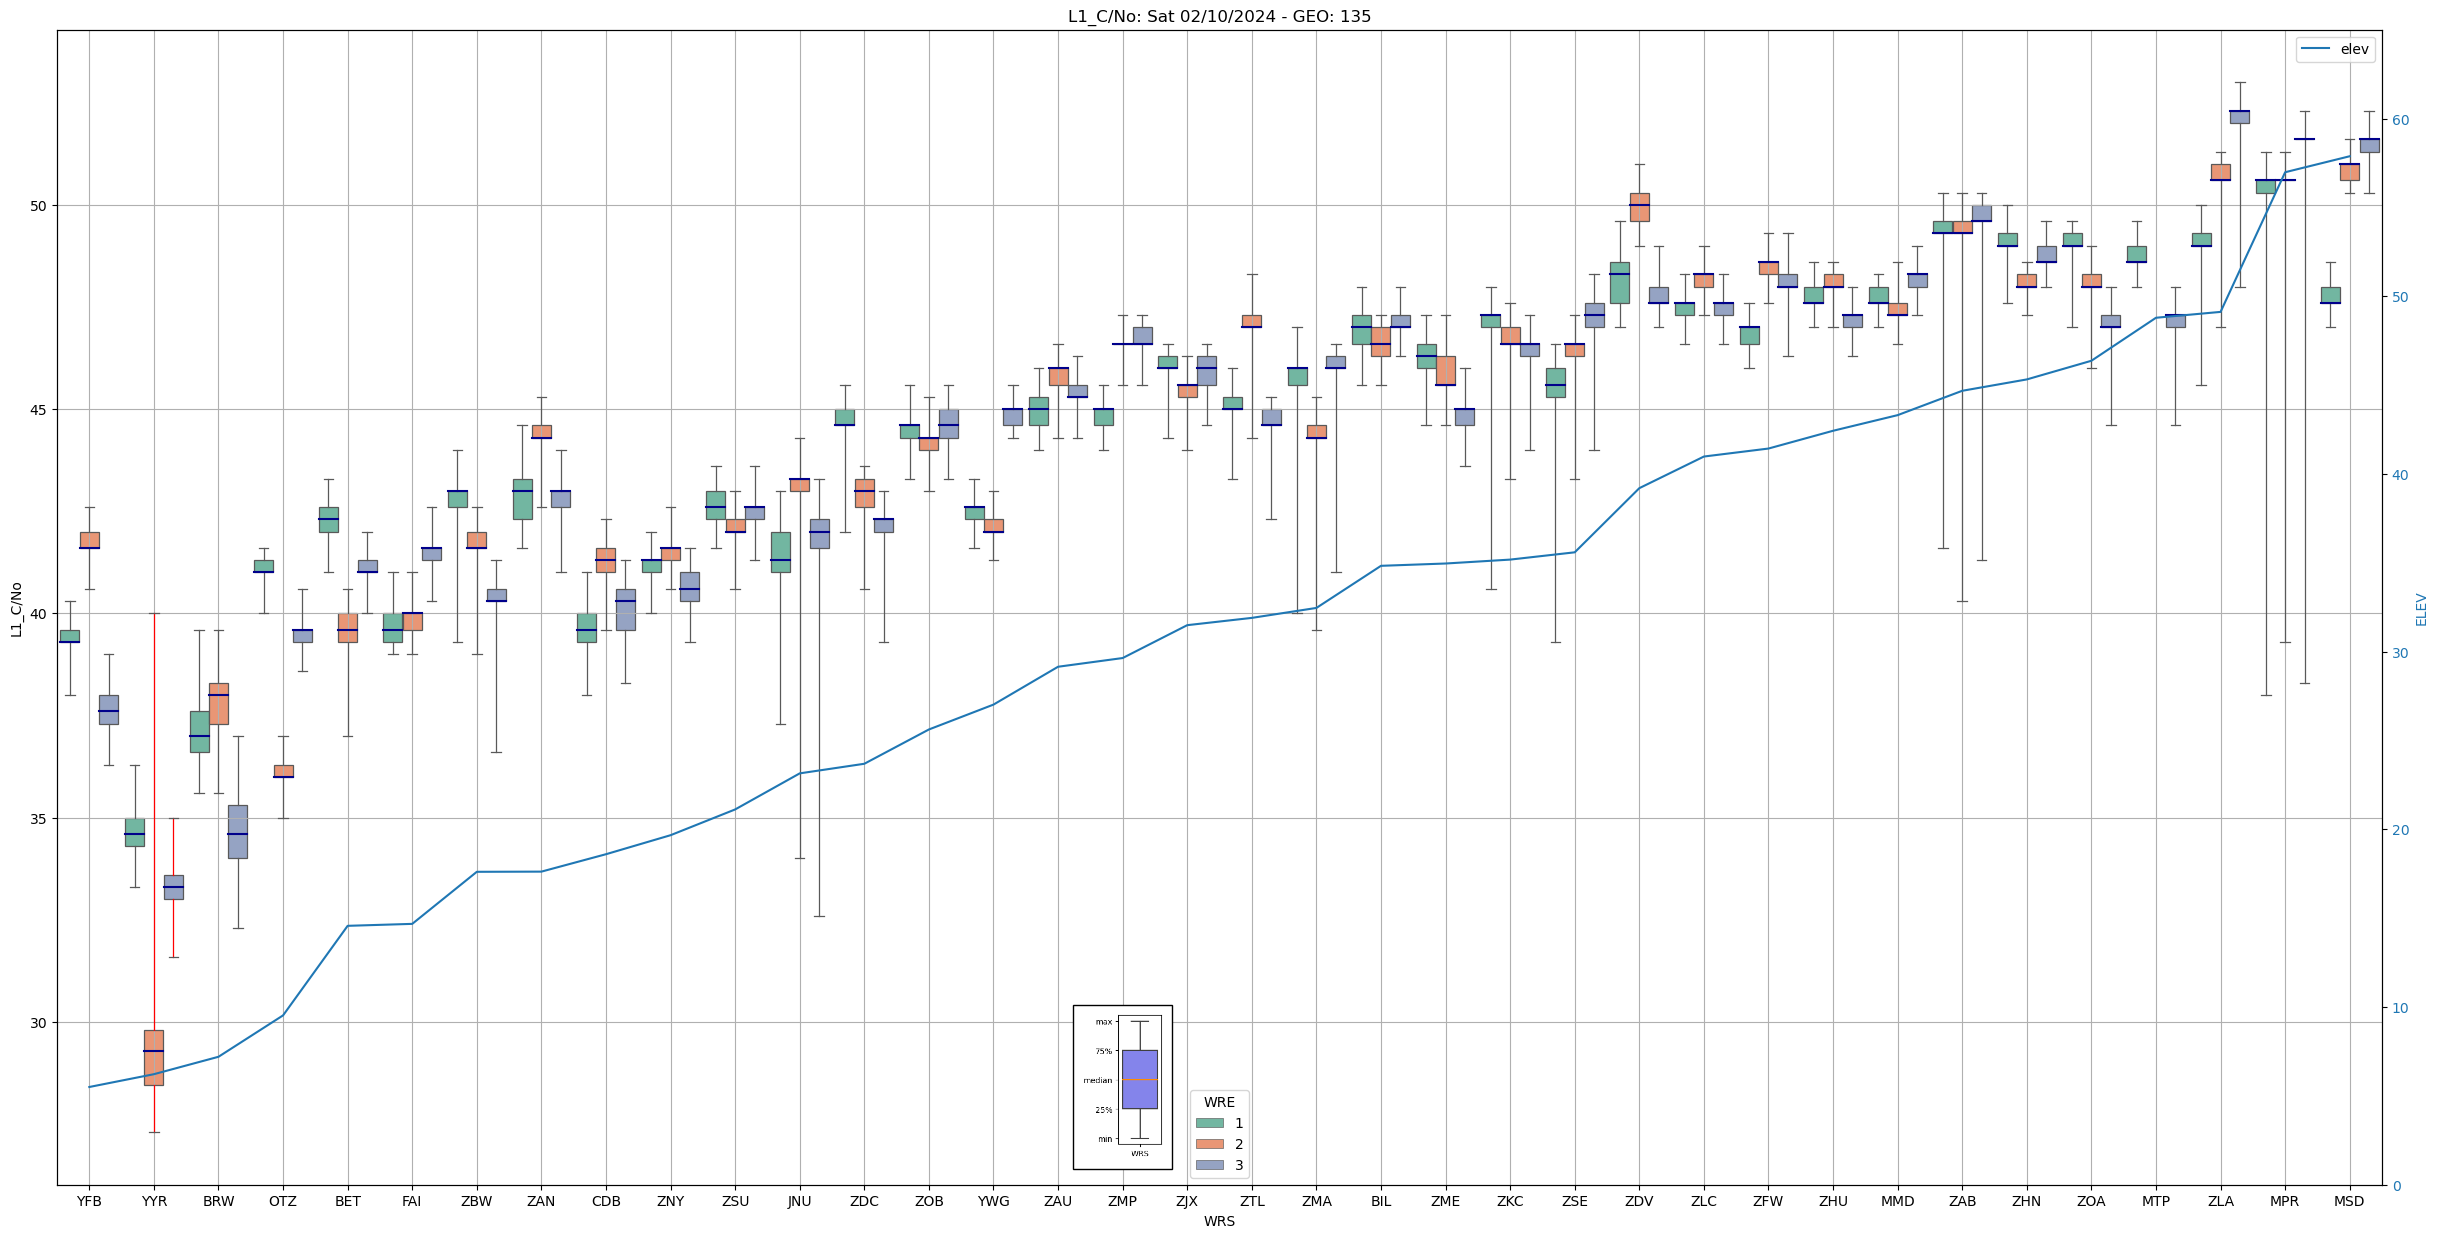The width and height of the screenshot is (2439, 1238).
Task: Click the box plot key inset
Action: [x=1122, y=1087]
